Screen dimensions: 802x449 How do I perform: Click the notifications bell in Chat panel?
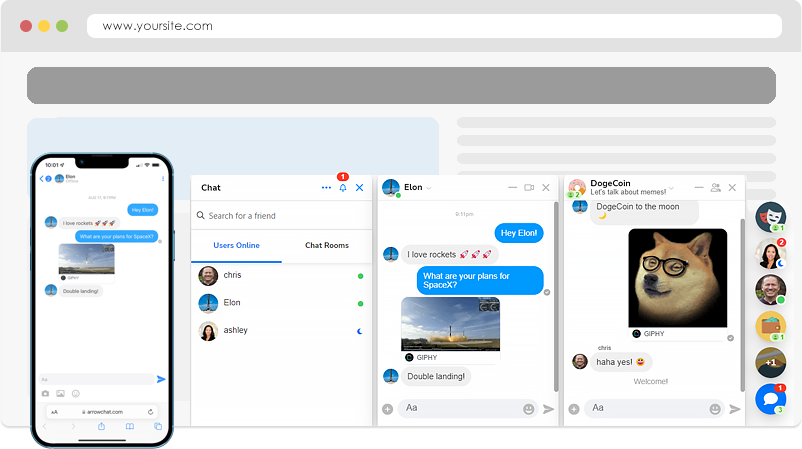click(x=343, y=188)
